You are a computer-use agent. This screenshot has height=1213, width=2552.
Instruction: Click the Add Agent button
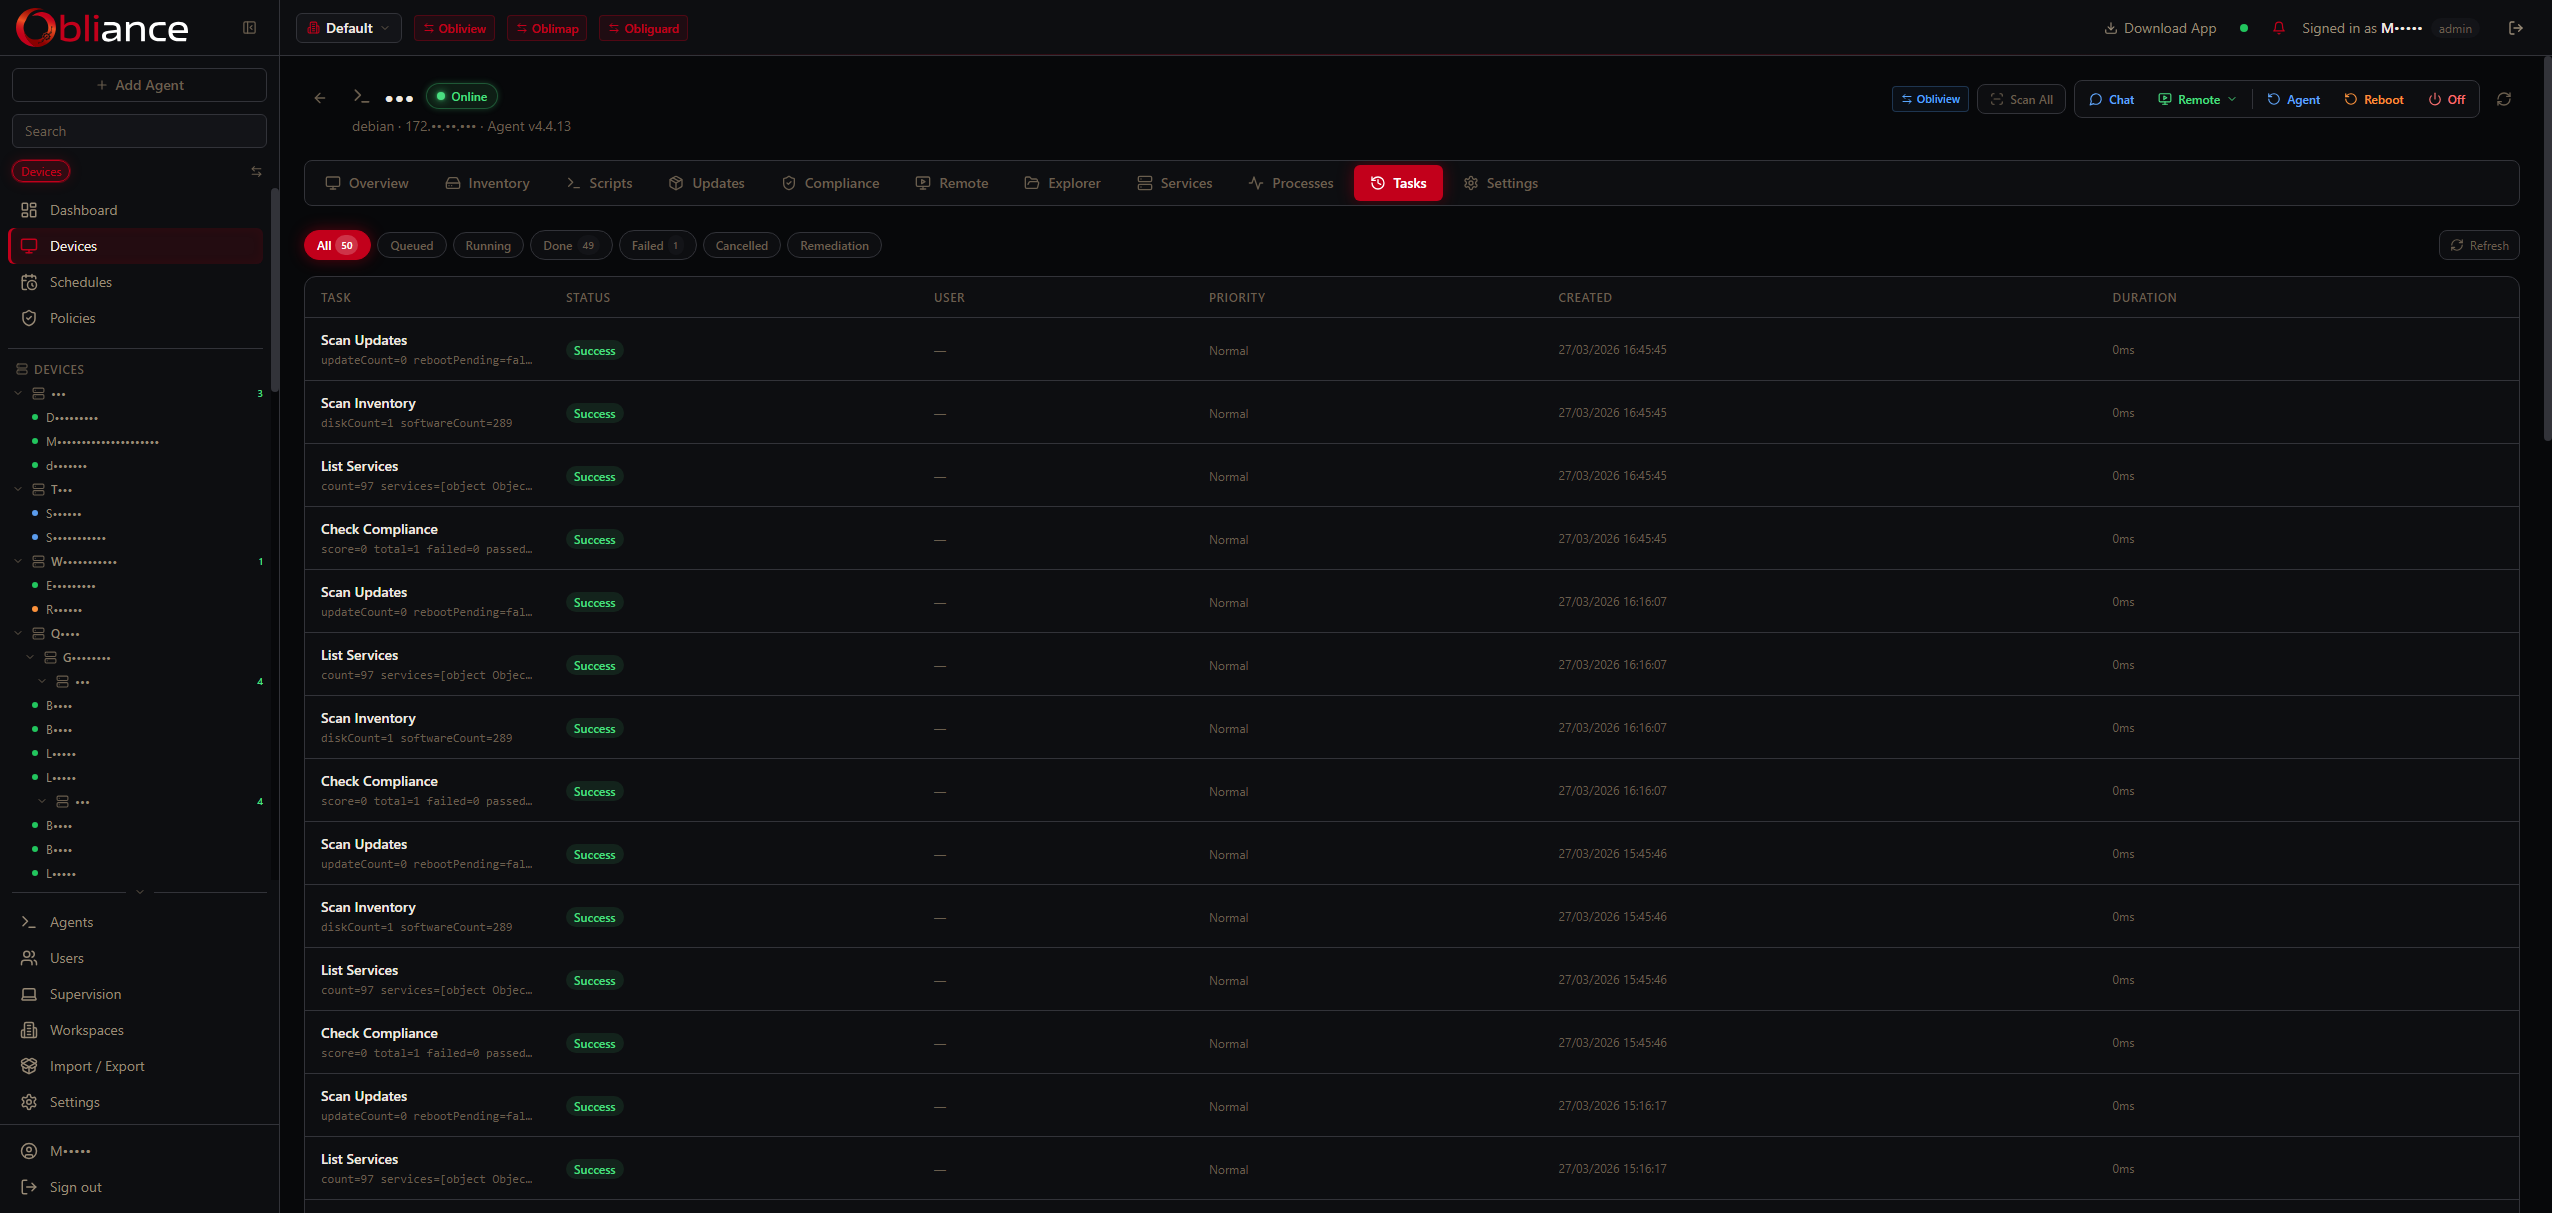tap(139, 84)
